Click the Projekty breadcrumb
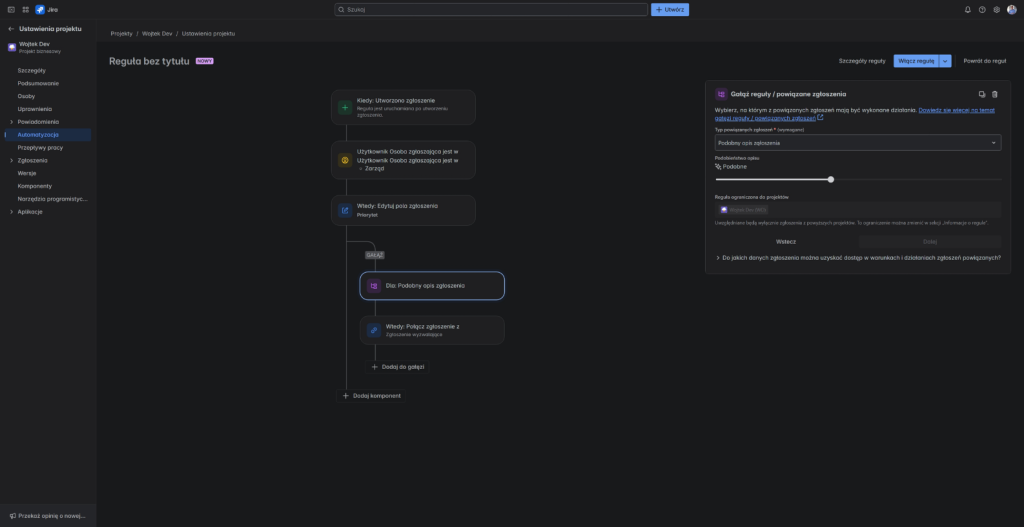Image resolution: width=1024 pixels, height=527 pixels. point(121,33)
